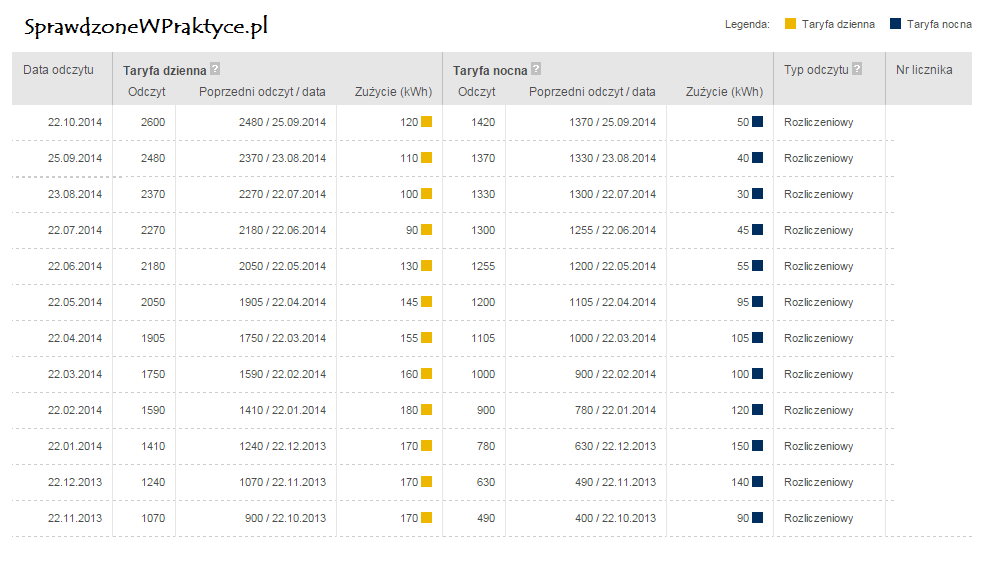Click day reading value 1070
Image resolution: width=1003 pixels, height=561 pixels.
(x=153, y=518)
